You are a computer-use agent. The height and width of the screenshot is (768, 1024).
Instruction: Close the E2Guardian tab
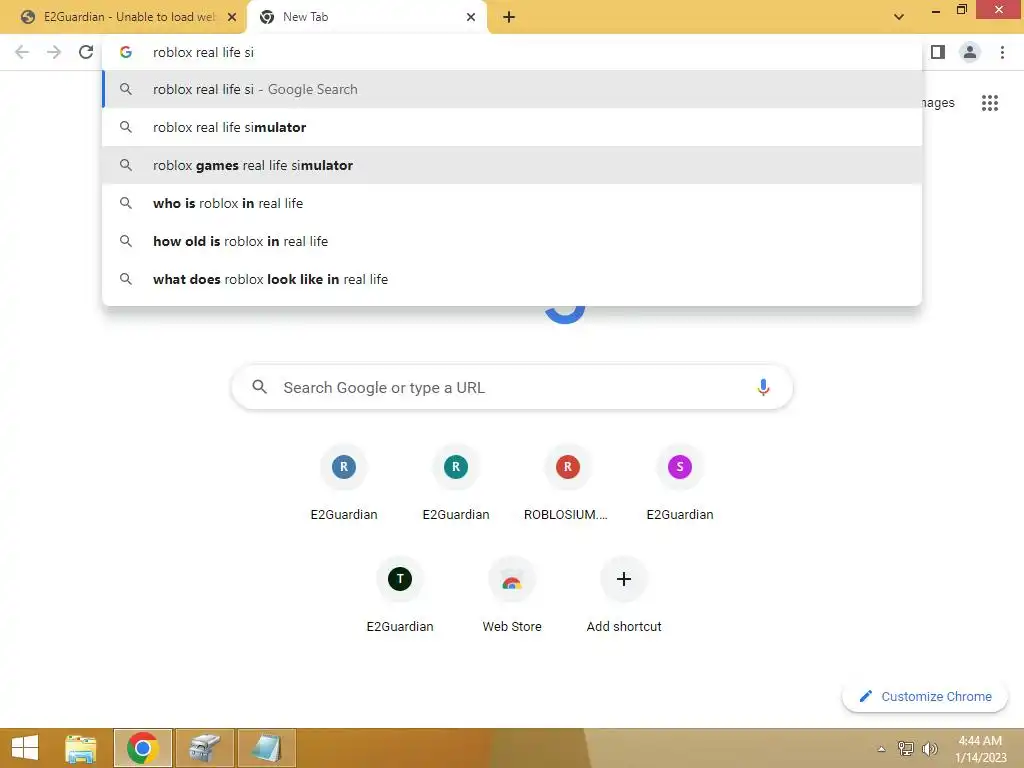[232, 17]
